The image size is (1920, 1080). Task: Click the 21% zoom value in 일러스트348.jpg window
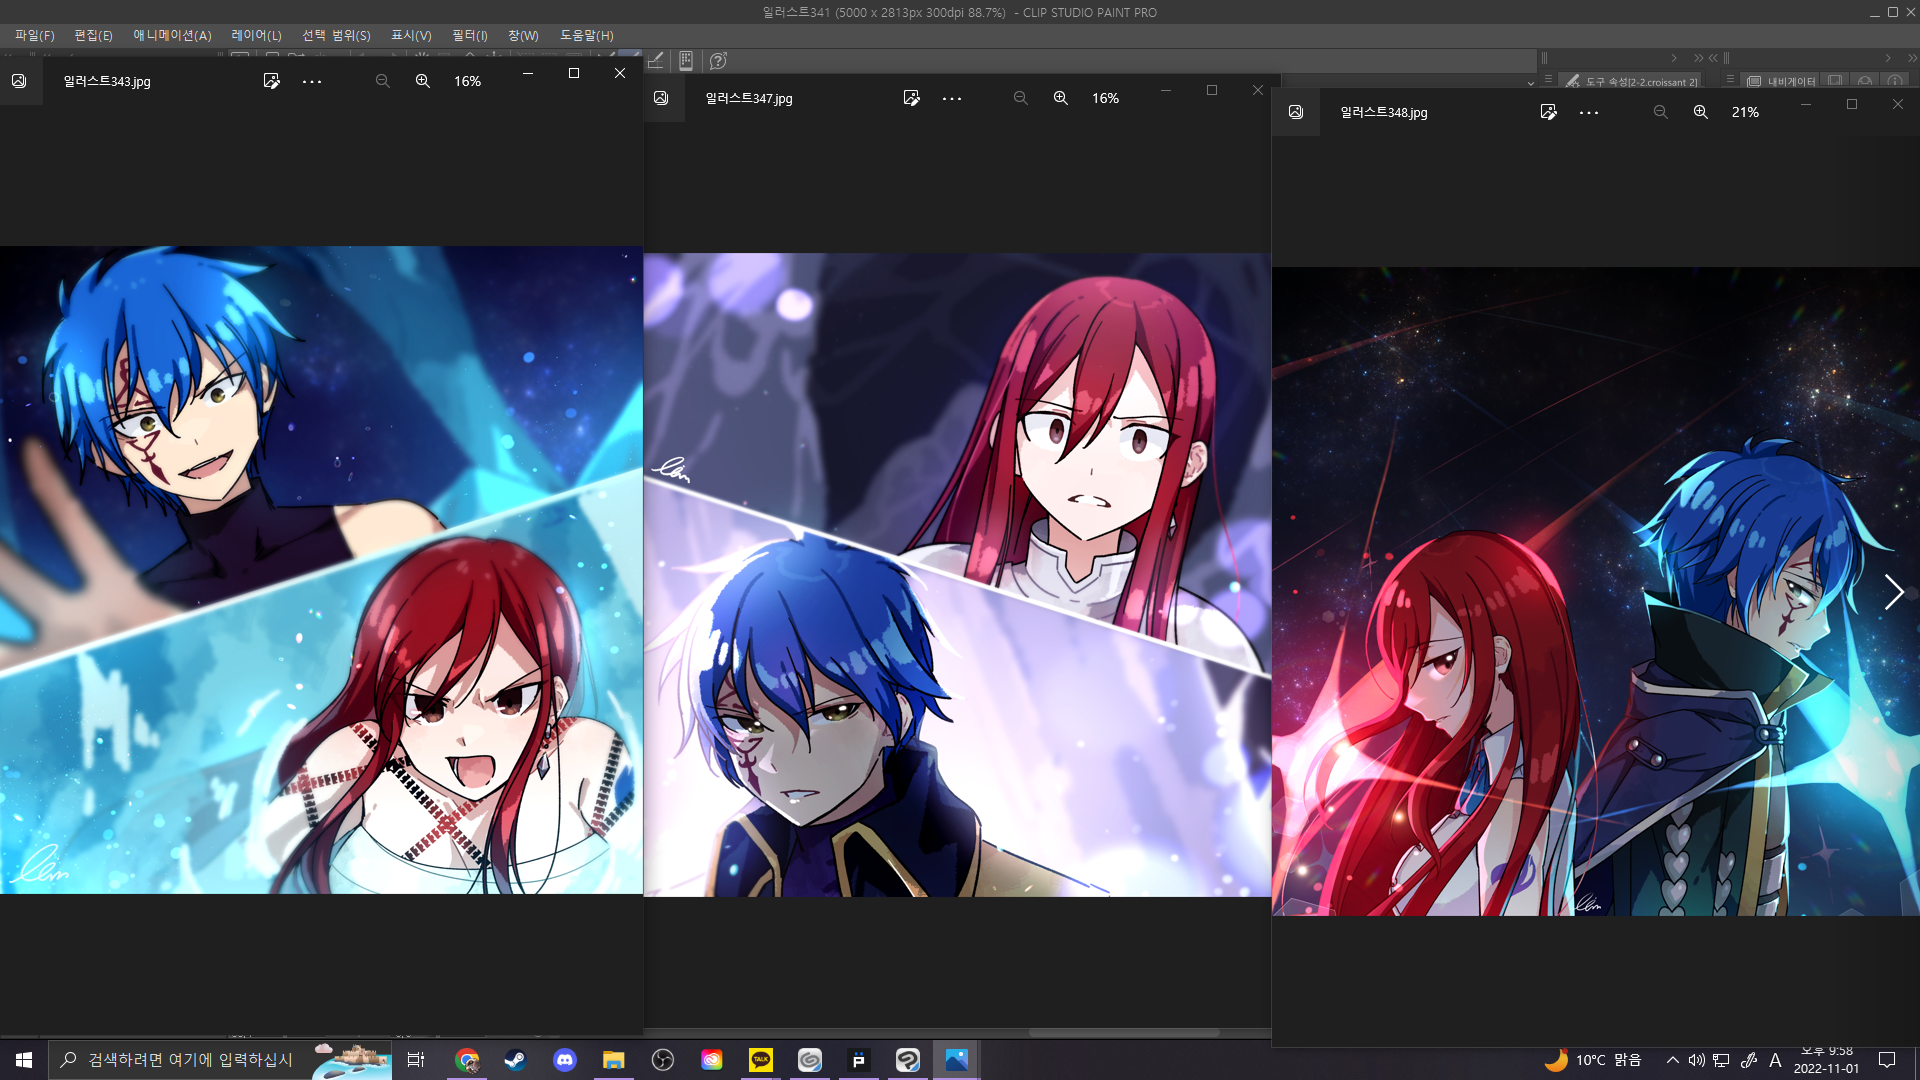tap(1745, 112)
